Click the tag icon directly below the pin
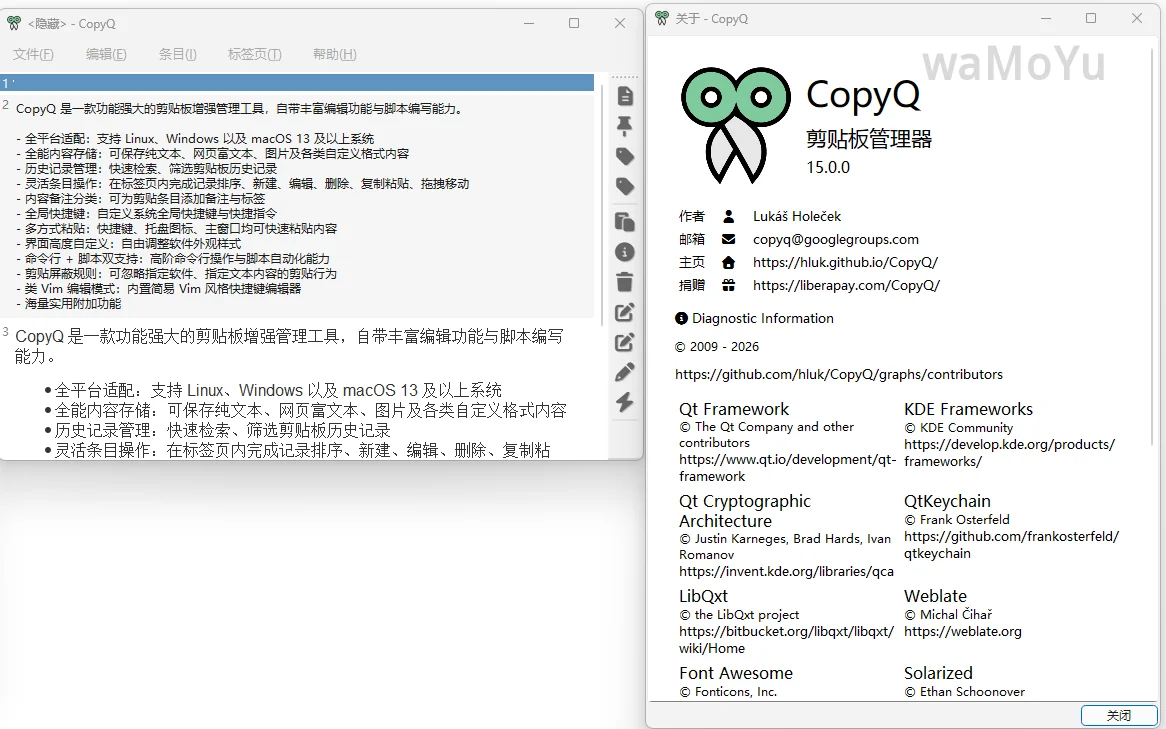Viewport: 1166px width, 729px height. (625, 156)
